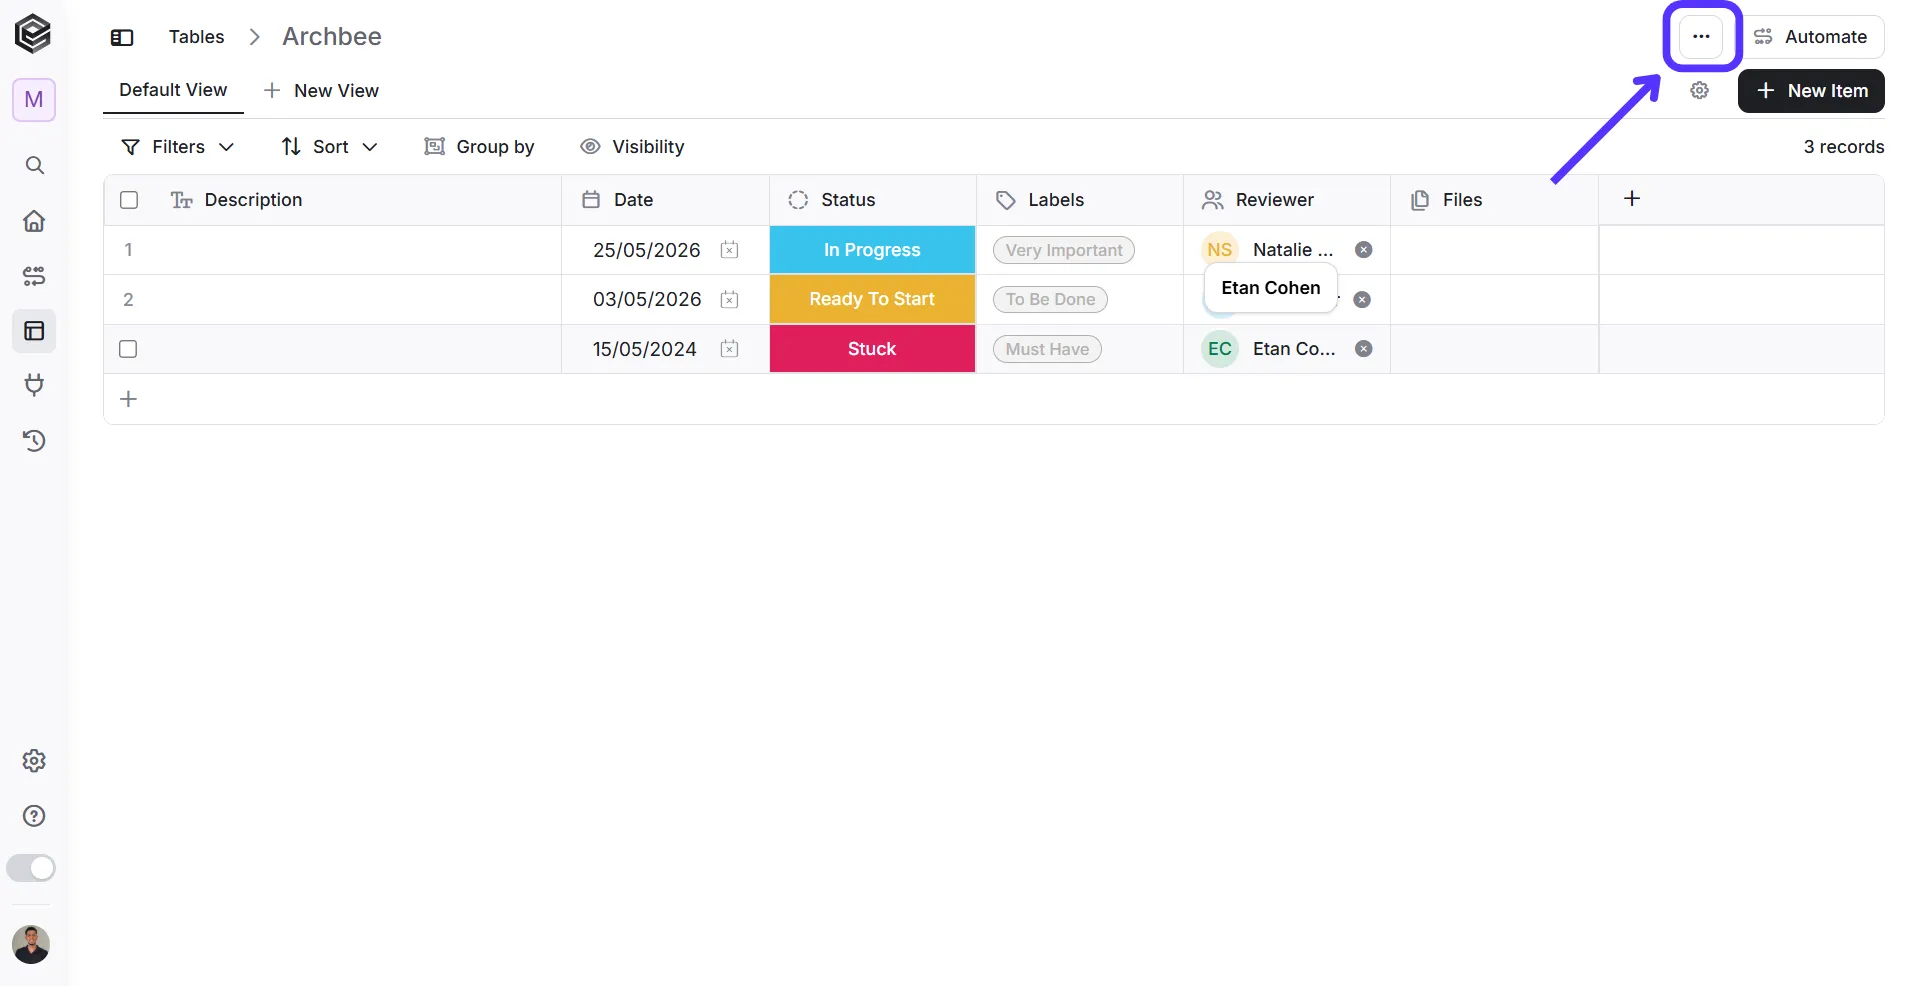This screenshot has width=1917, height=986.
Task: Select the Stuck status cell
Action: pyautogui.click(x=872, y=349)
